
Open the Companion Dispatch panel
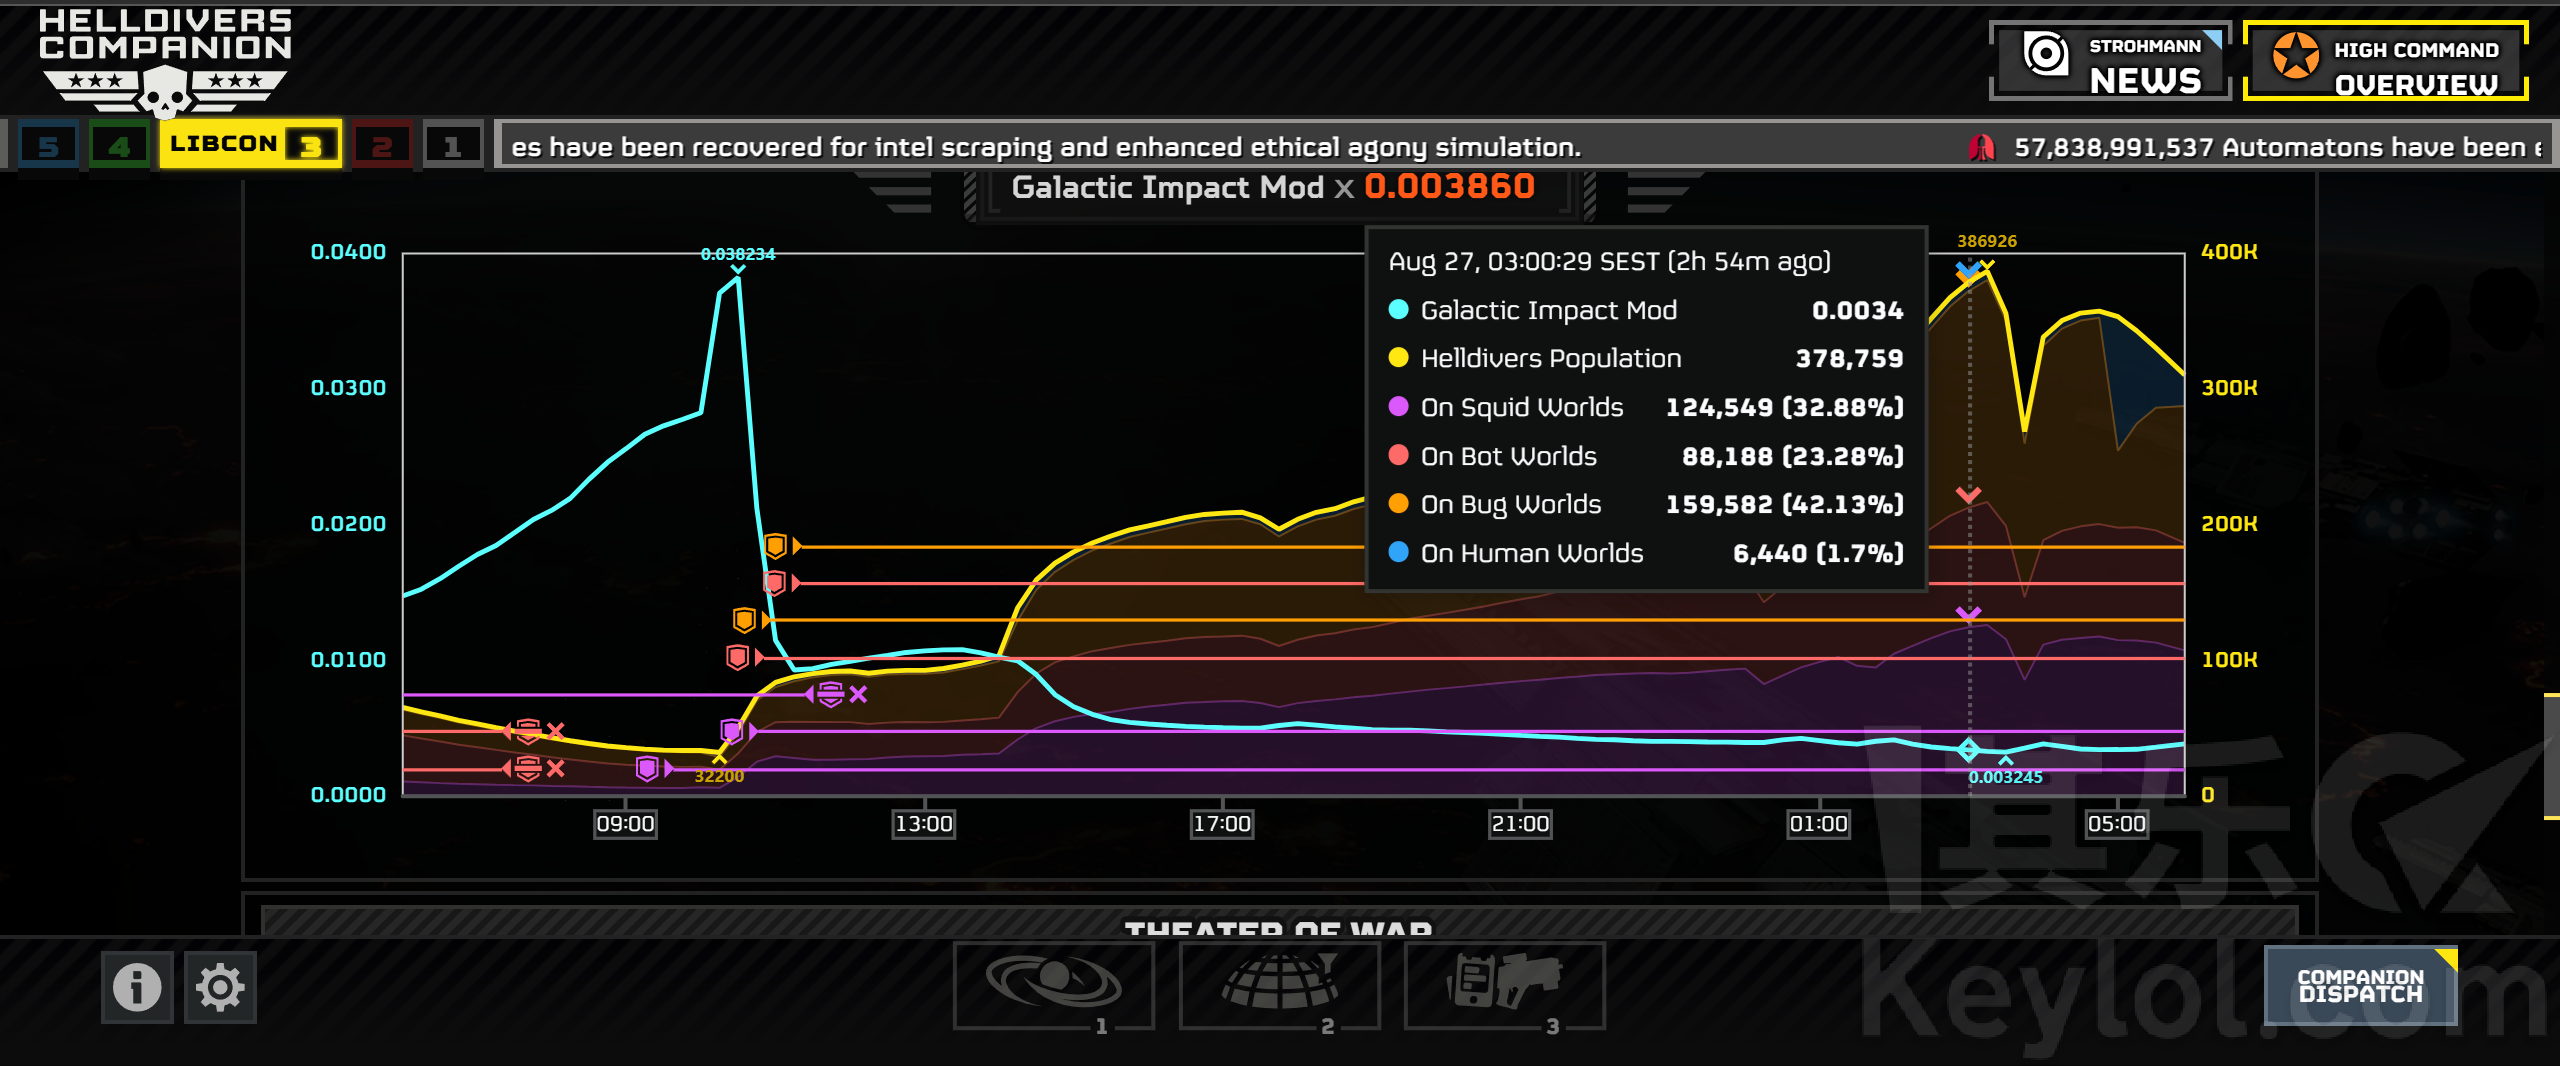pos(2360,986)
